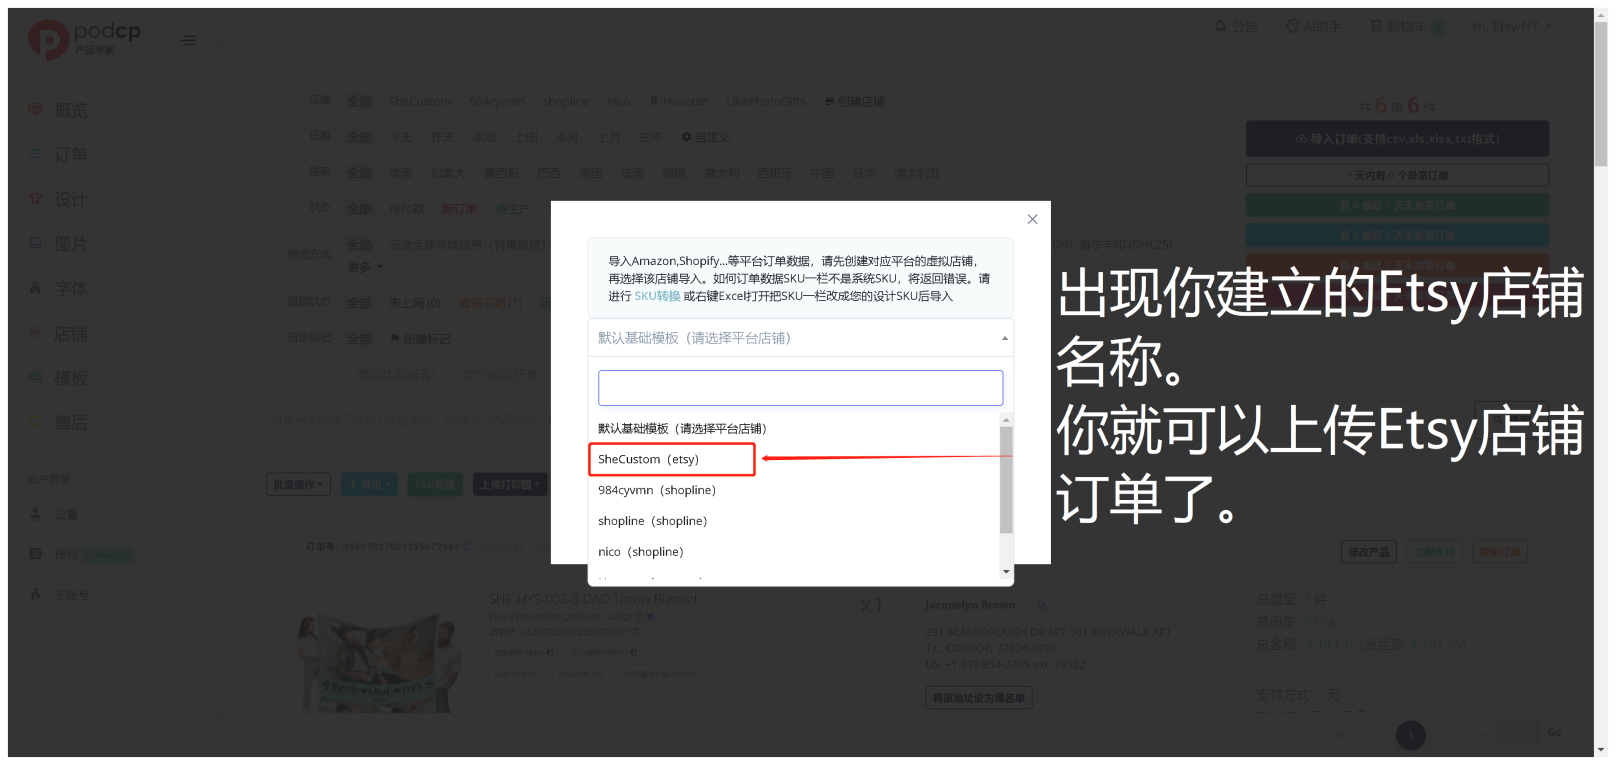The image size is (1616, 765).
Task: Click 将该地址设为黑名单 button
Action: [978, 698]
